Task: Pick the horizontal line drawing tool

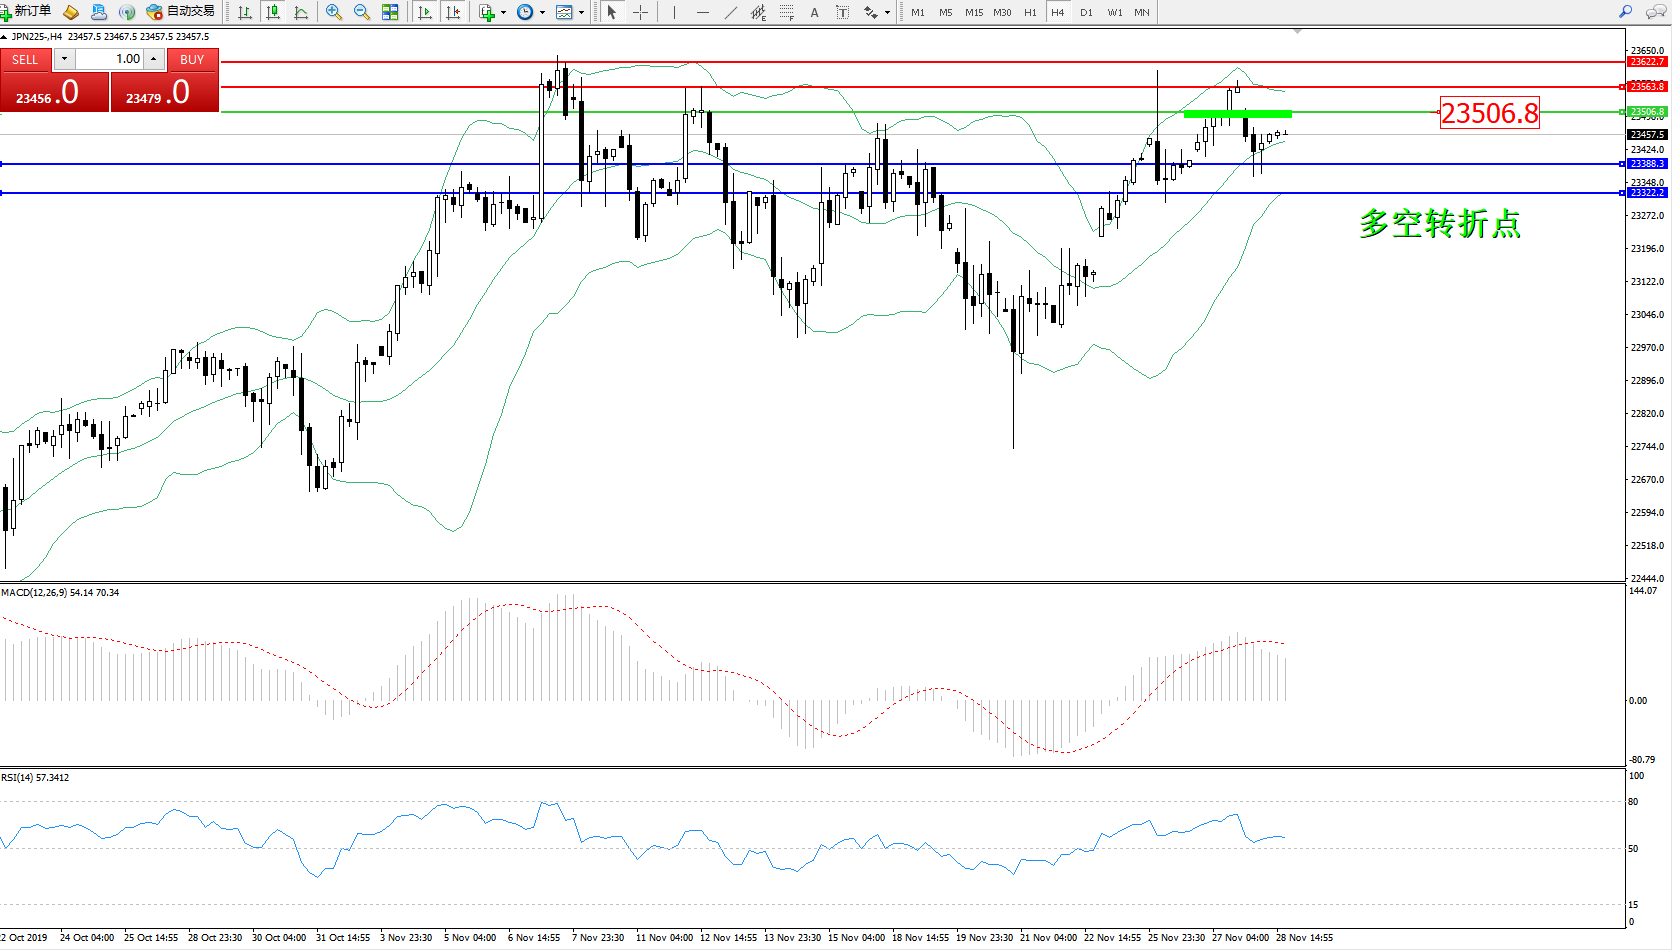Action: click(703, 12)
